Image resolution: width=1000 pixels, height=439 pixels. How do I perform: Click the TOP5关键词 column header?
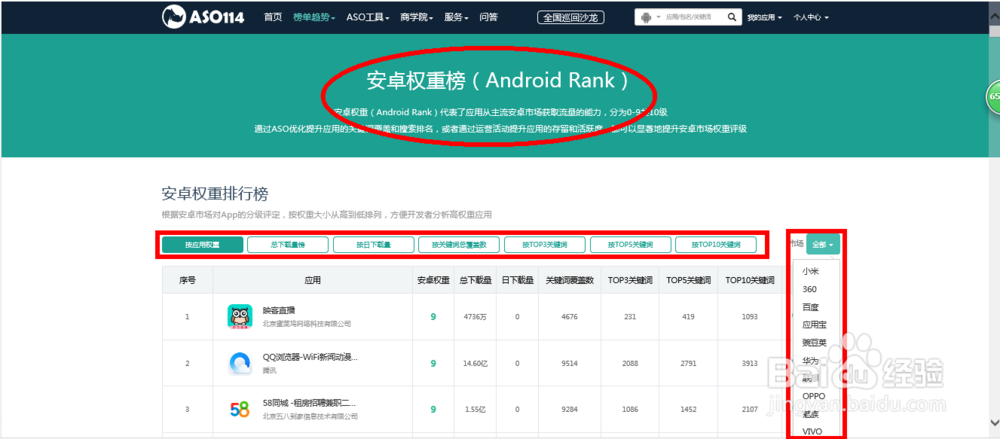click(x=688, y=280)
